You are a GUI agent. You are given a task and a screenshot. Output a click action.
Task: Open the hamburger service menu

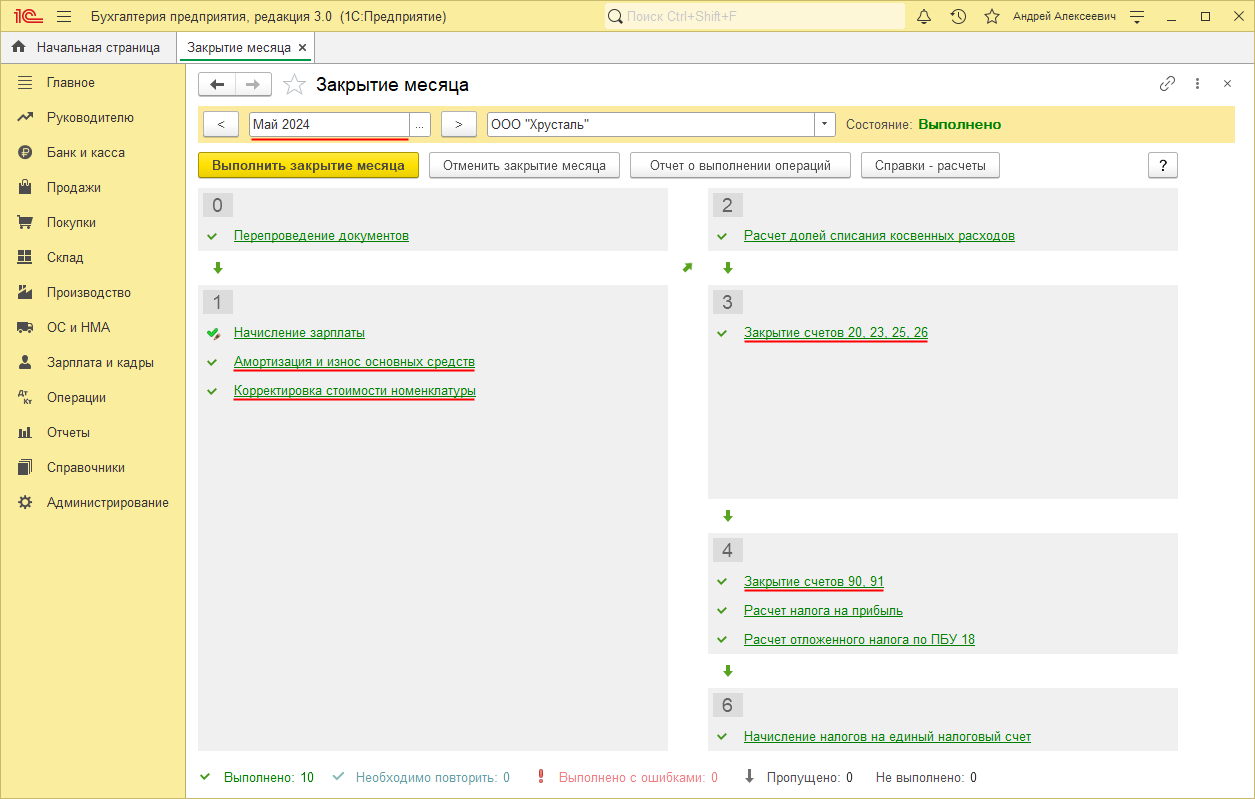coord(64,17)
